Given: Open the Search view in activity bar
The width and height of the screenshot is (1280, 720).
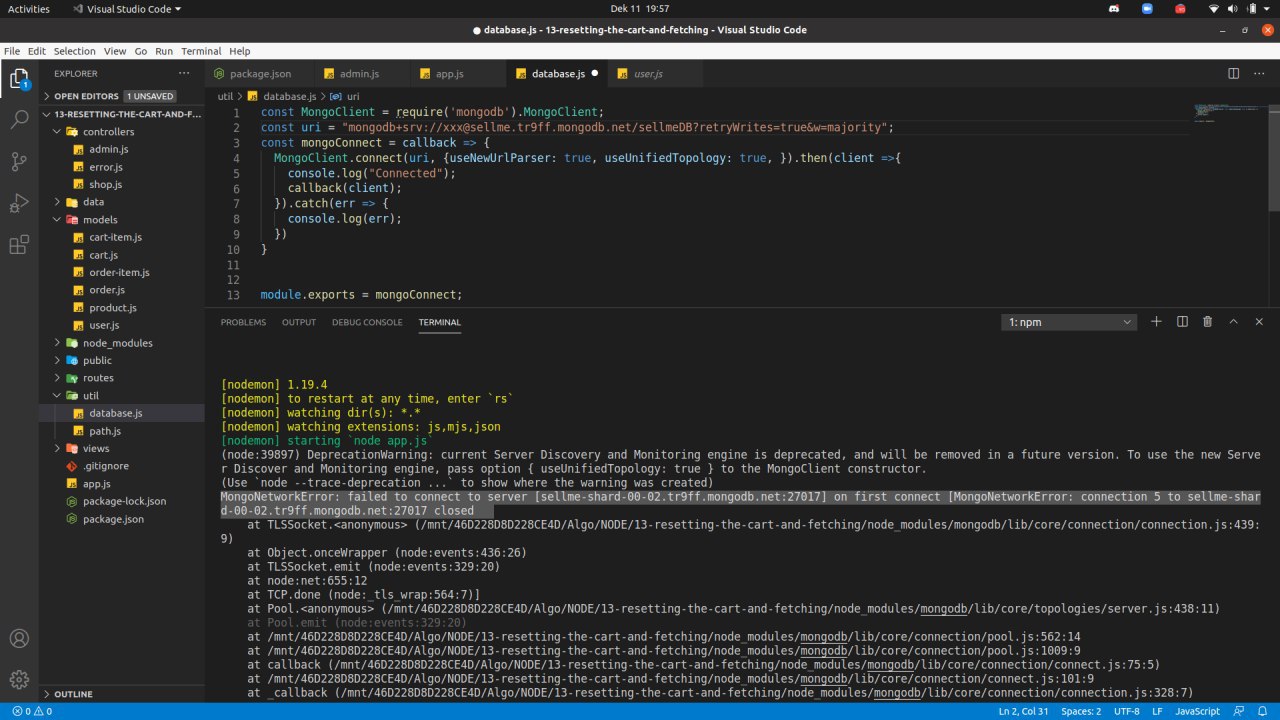Looking at the screenshot, I should [x=19, y=120].
